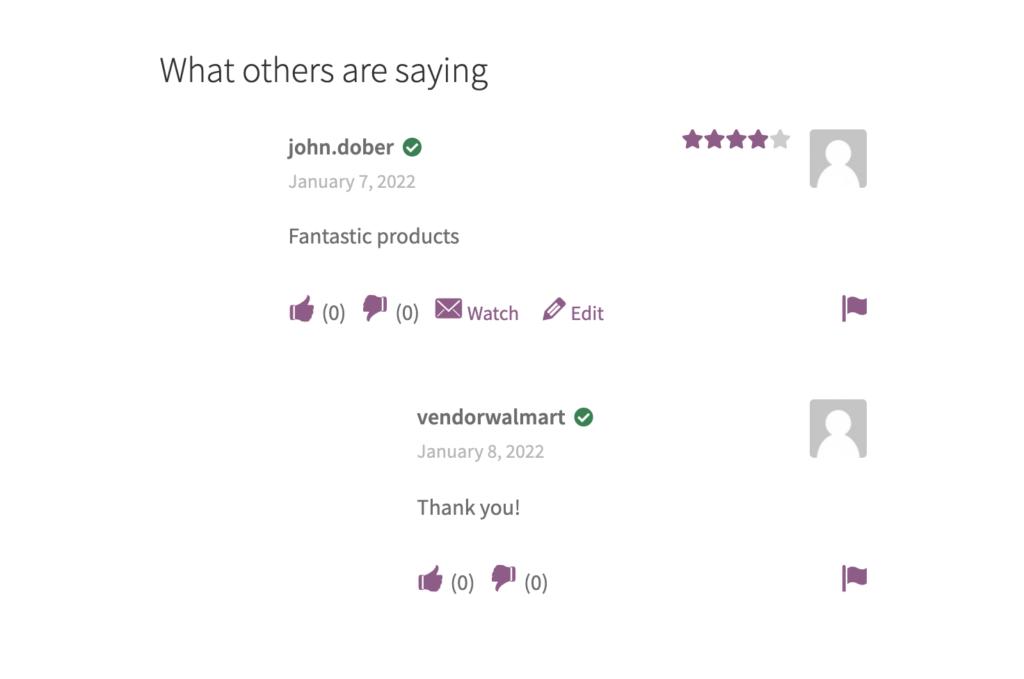Viewport: 1024px width, 679px height.
Task: Click john.dober's avatar image
Action: click(x=839, y=159)
